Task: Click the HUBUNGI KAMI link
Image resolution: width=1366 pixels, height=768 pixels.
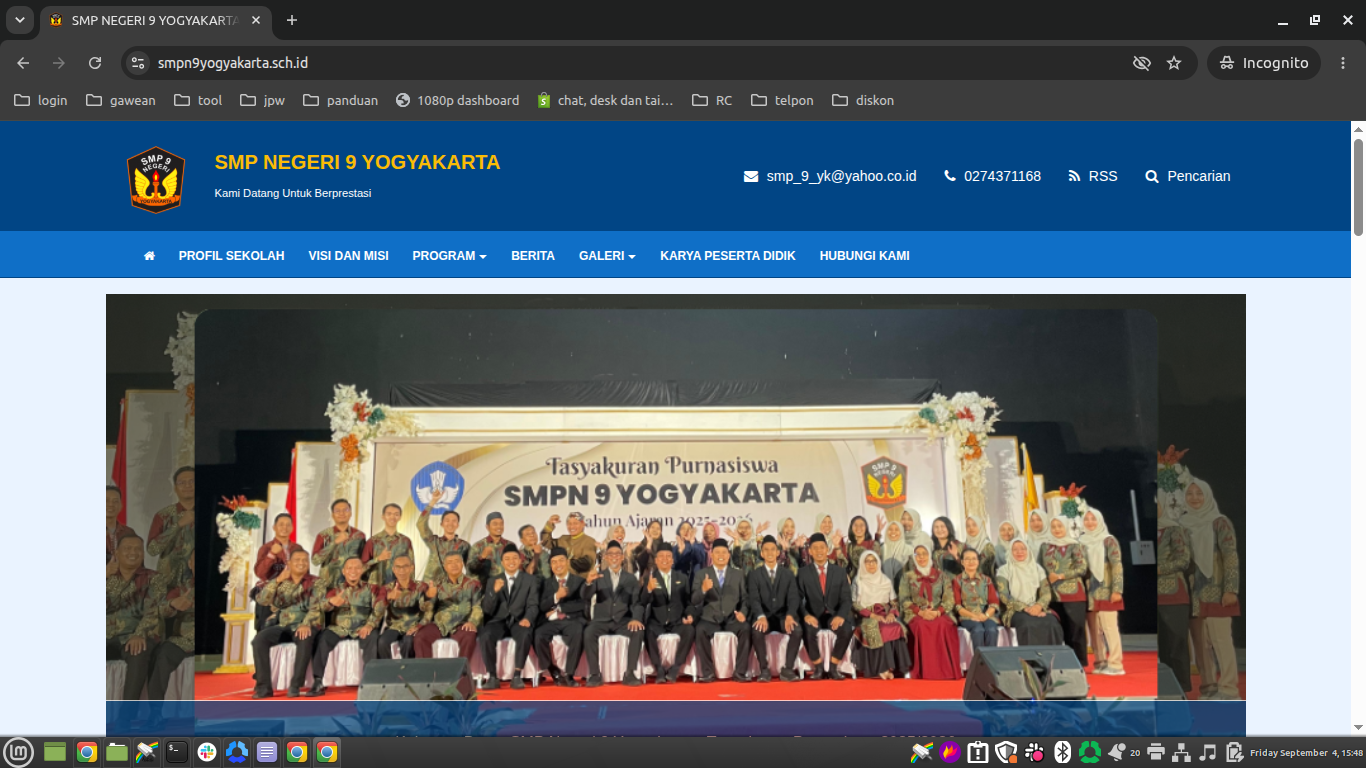Action: (x=864, y=256)
